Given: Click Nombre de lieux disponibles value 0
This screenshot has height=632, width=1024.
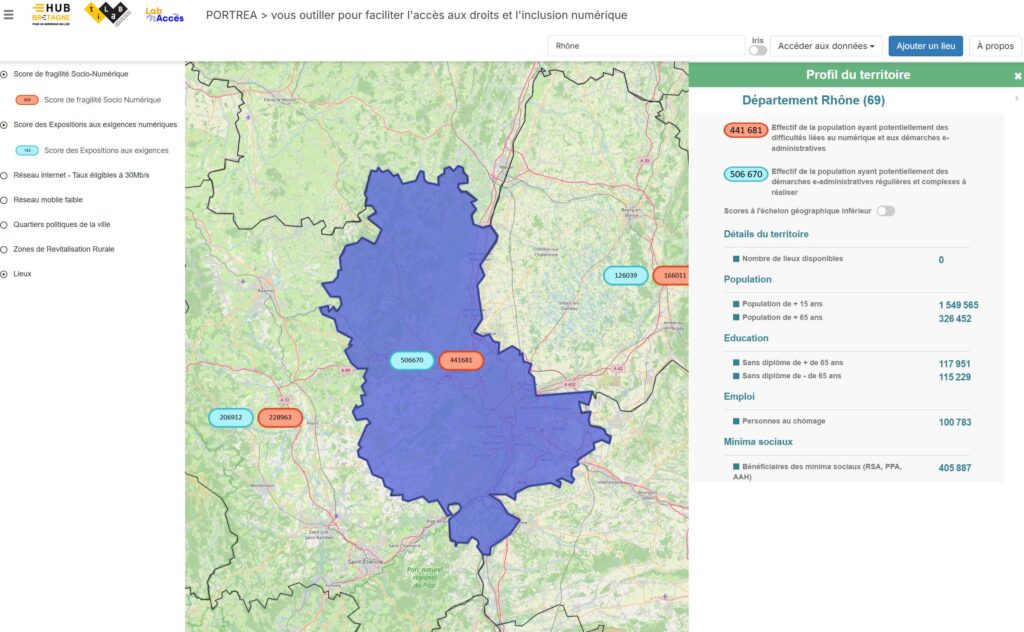Looking at the screenshot, I should (941, 260).
